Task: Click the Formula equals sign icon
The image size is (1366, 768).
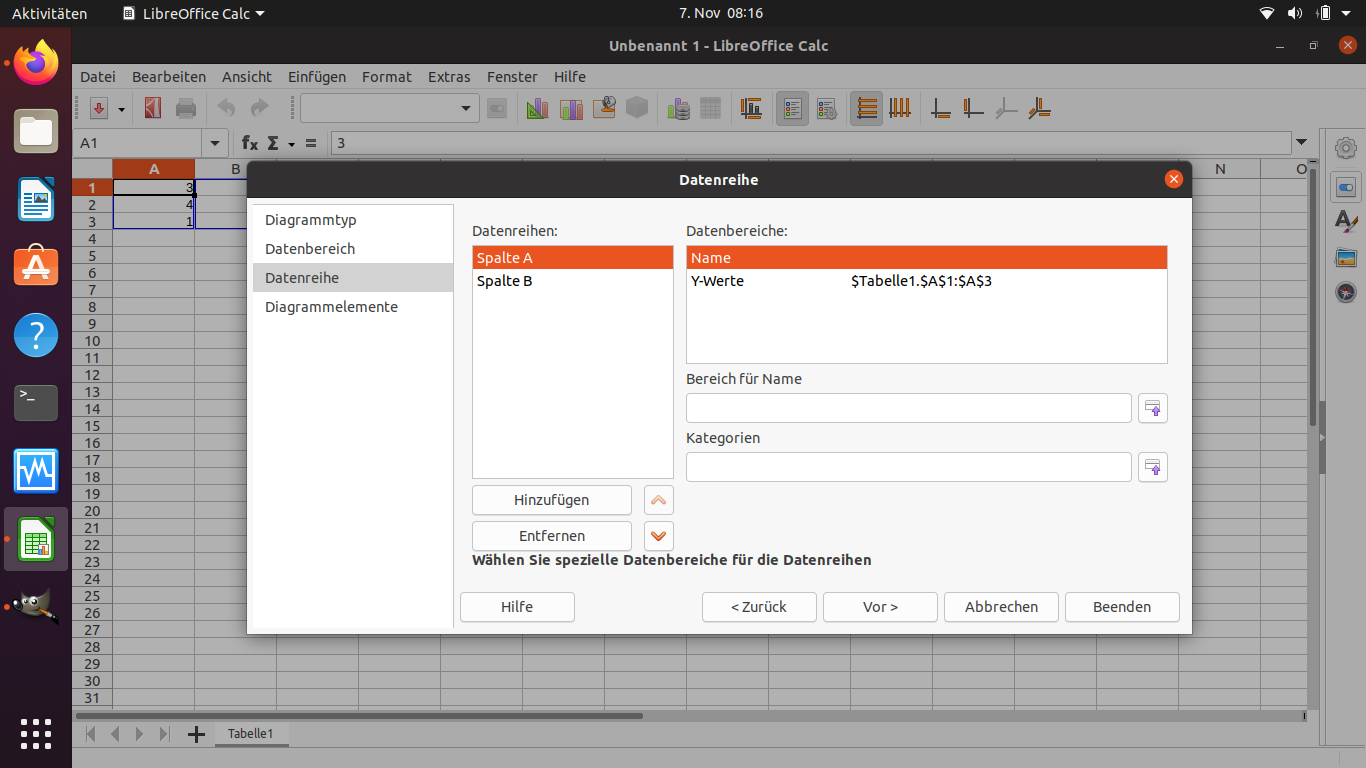Action: [x=311, y=143]
